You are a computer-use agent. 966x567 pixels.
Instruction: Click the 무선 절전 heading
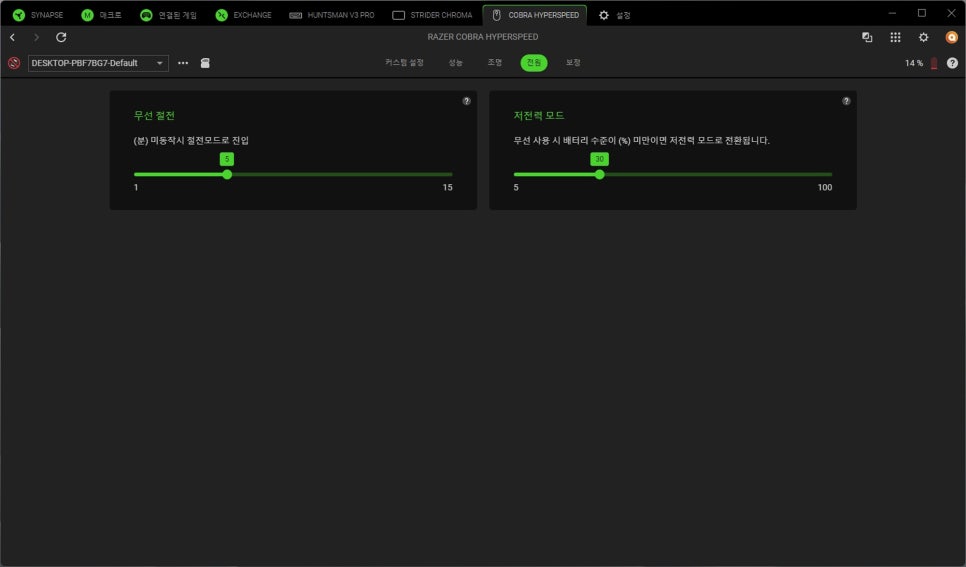click(154, 115)
